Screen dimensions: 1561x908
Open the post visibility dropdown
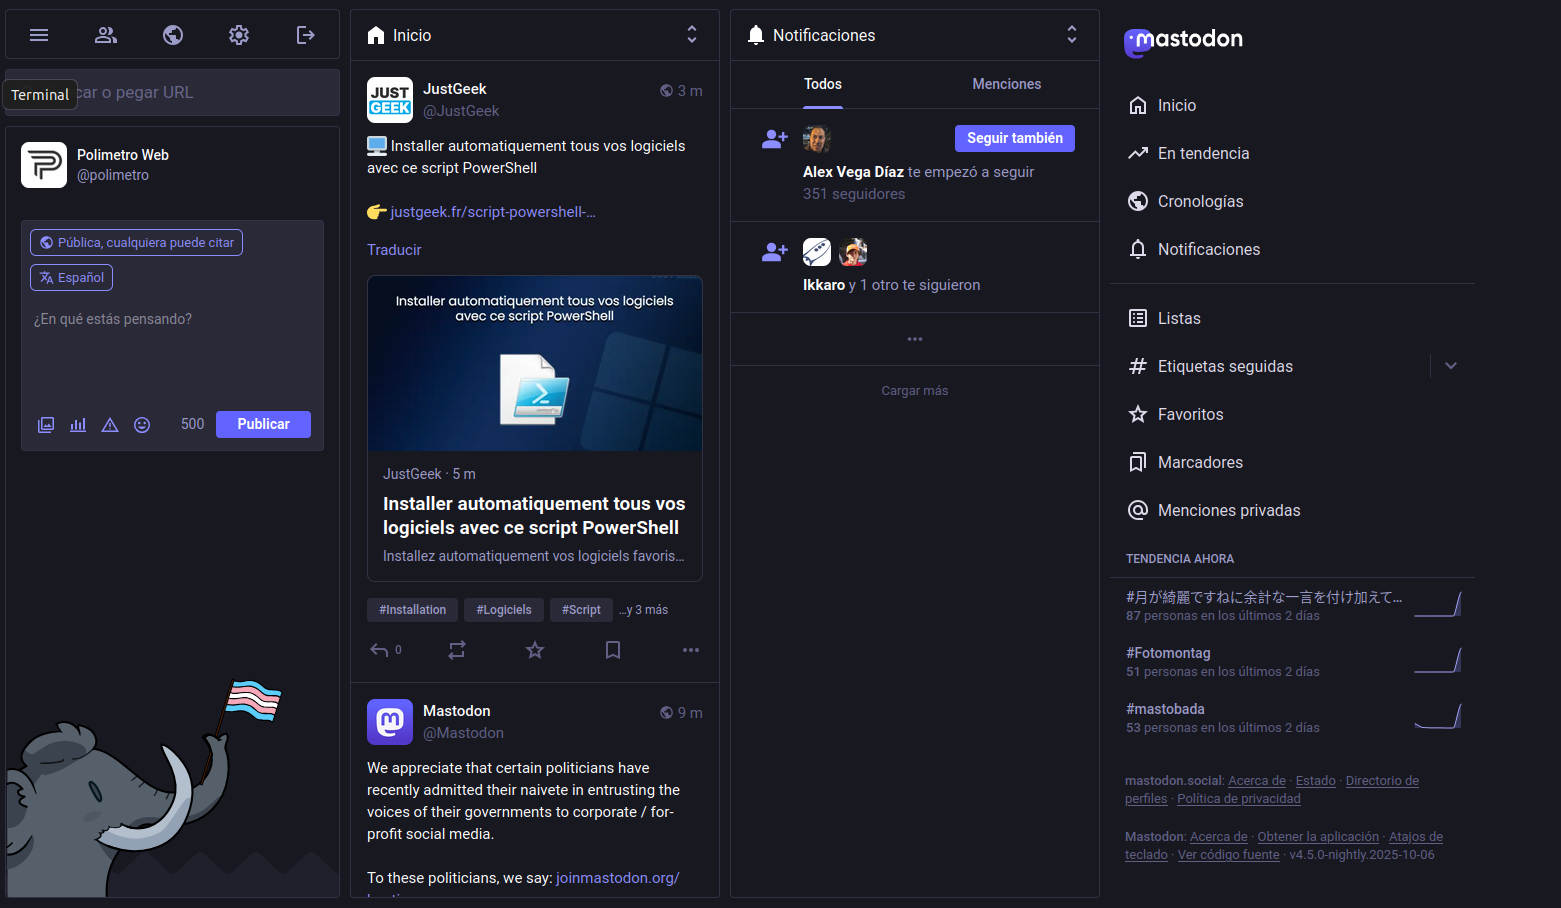(136, 243)
